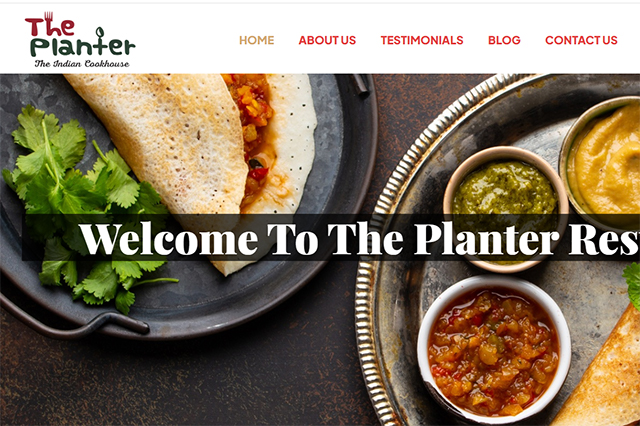The width and height of the screenshot is (640, 426).
Task: Click the red tomato chutney bowl
Action: [494, 351]
